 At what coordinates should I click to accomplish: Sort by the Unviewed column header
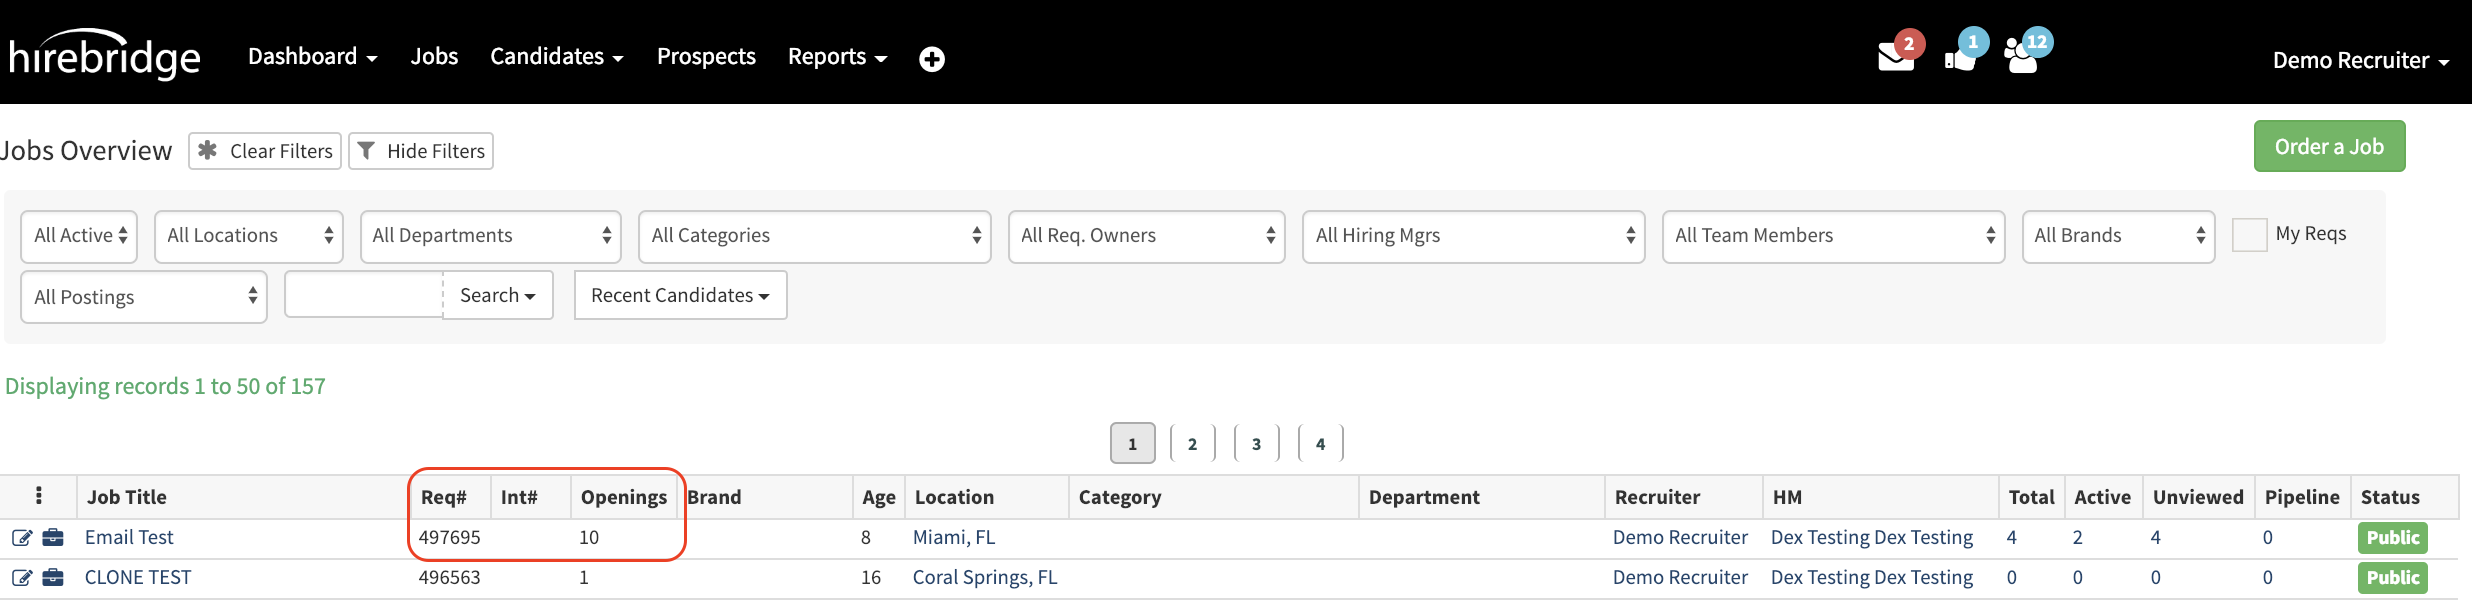[2198, 497]
